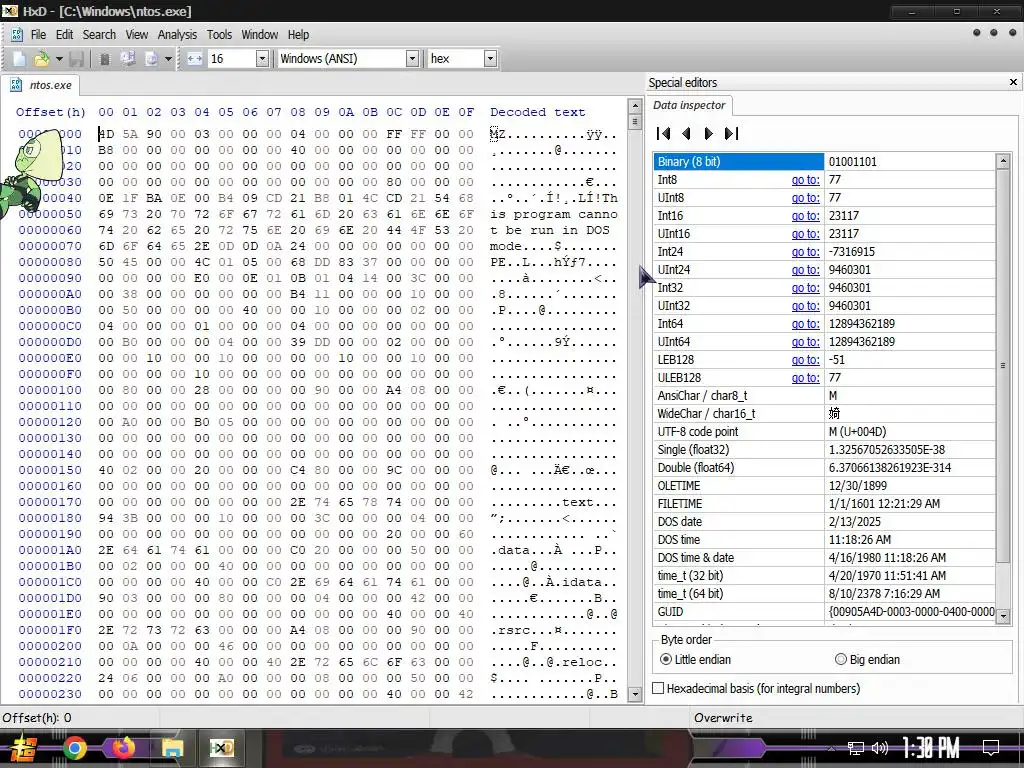Open the Windows Start button
Viewport: 1024px width, 768px height.
click(23, 748)
